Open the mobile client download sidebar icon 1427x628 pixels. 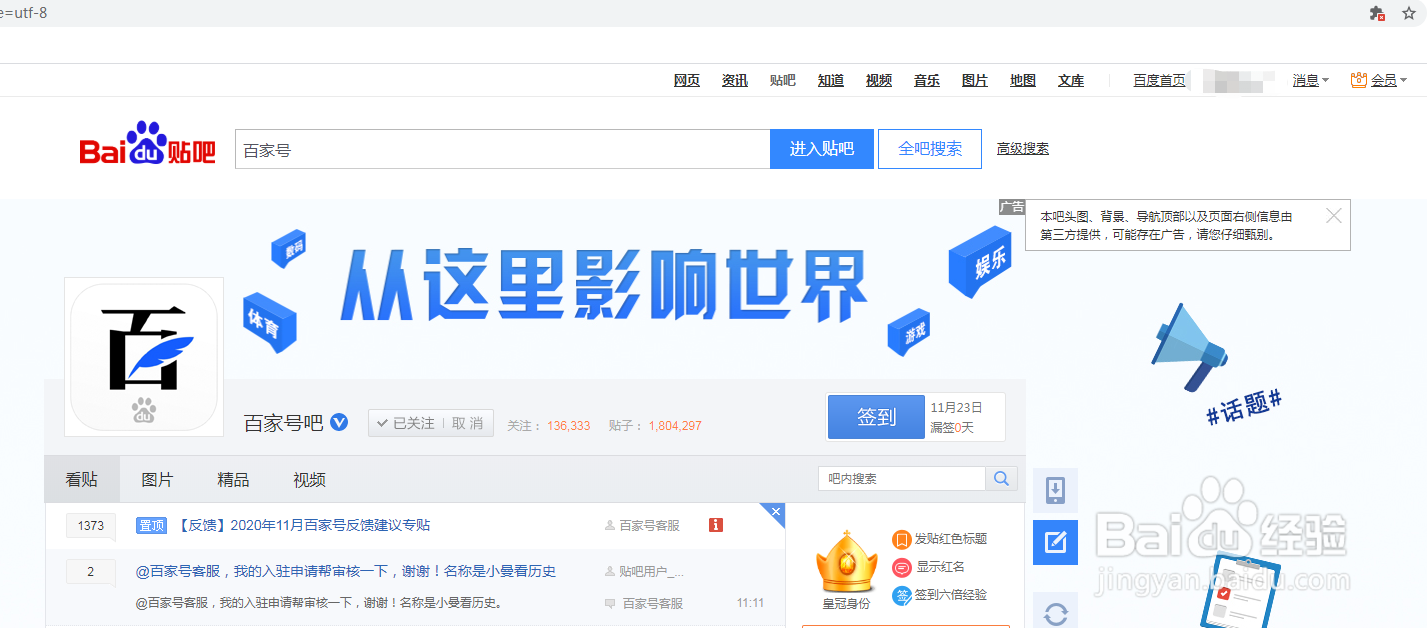(x=1055, y=491)
